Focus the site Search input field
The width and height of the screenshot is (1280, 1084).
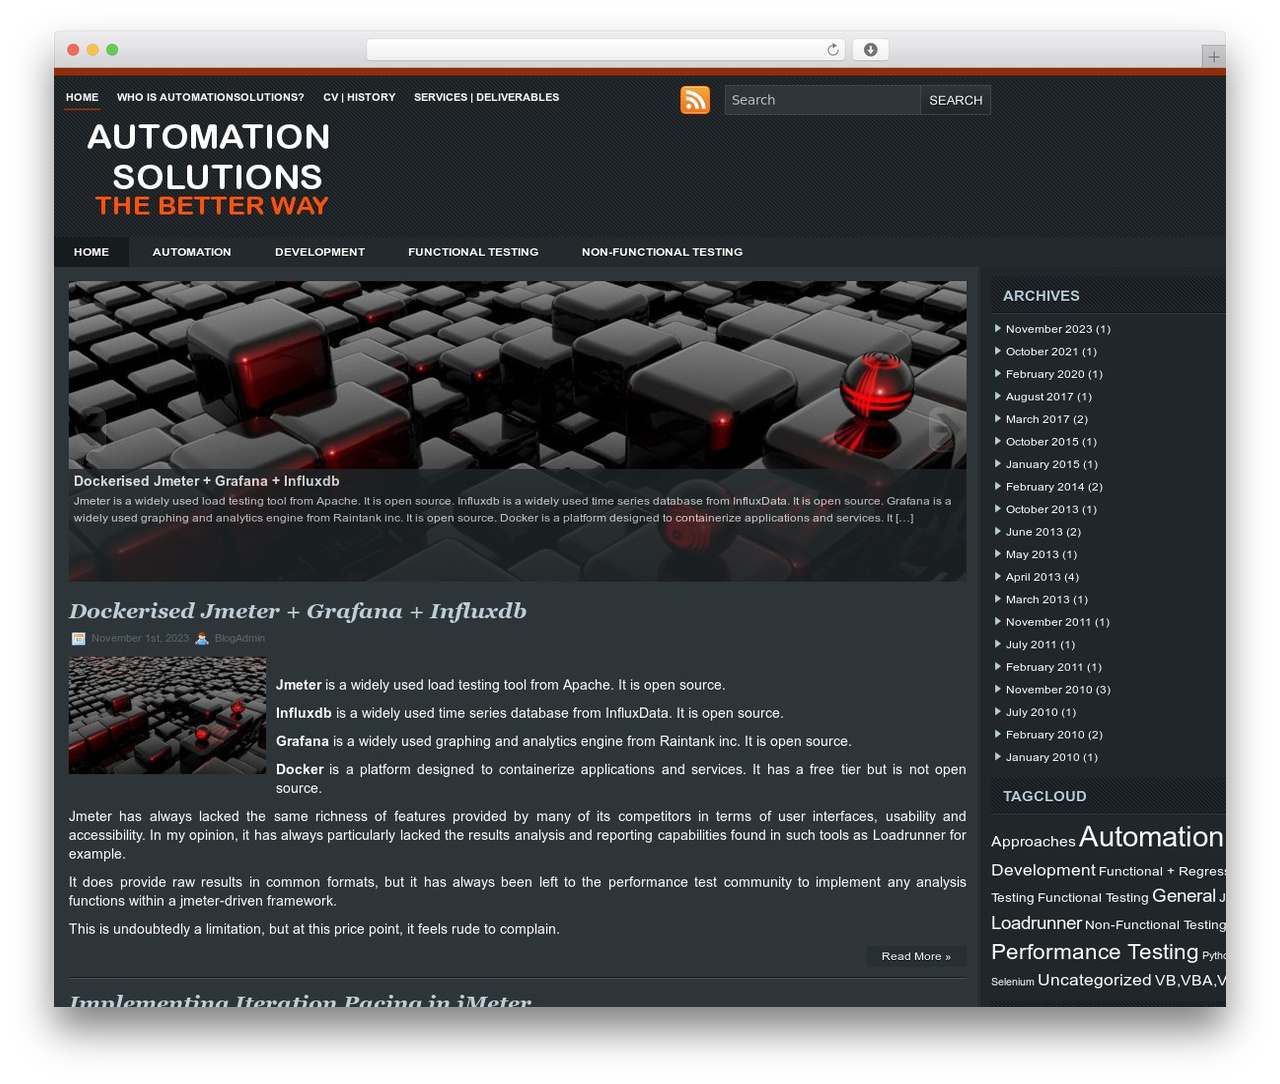pos(822,100)
